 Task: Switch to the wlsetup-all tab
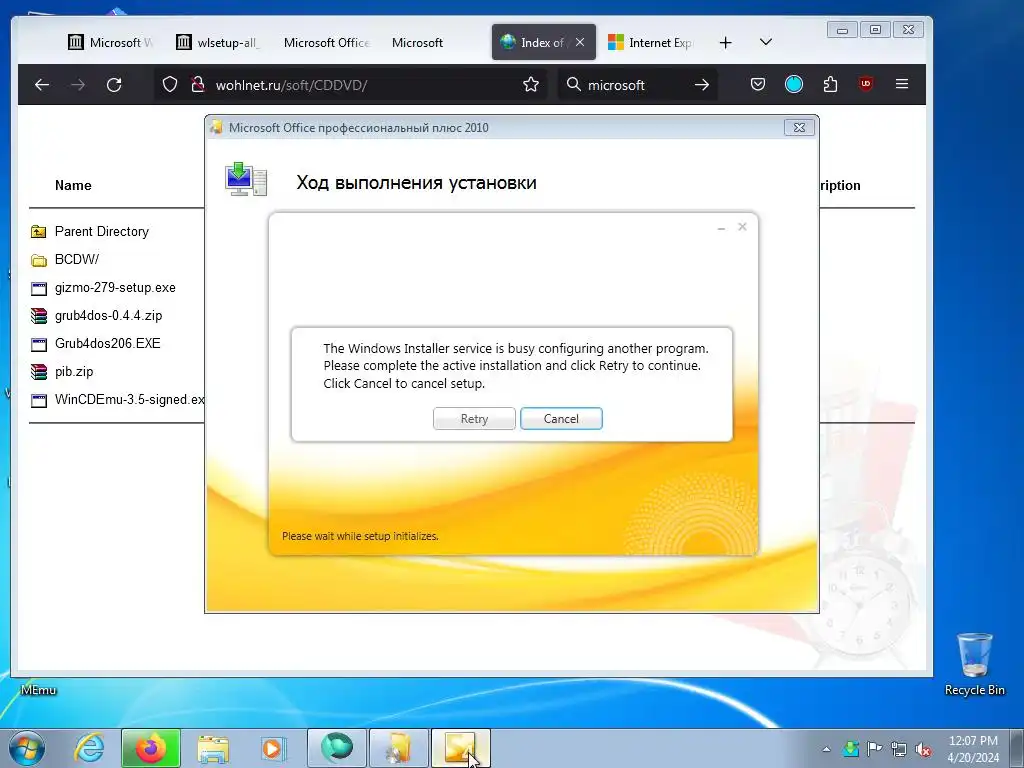219,42
